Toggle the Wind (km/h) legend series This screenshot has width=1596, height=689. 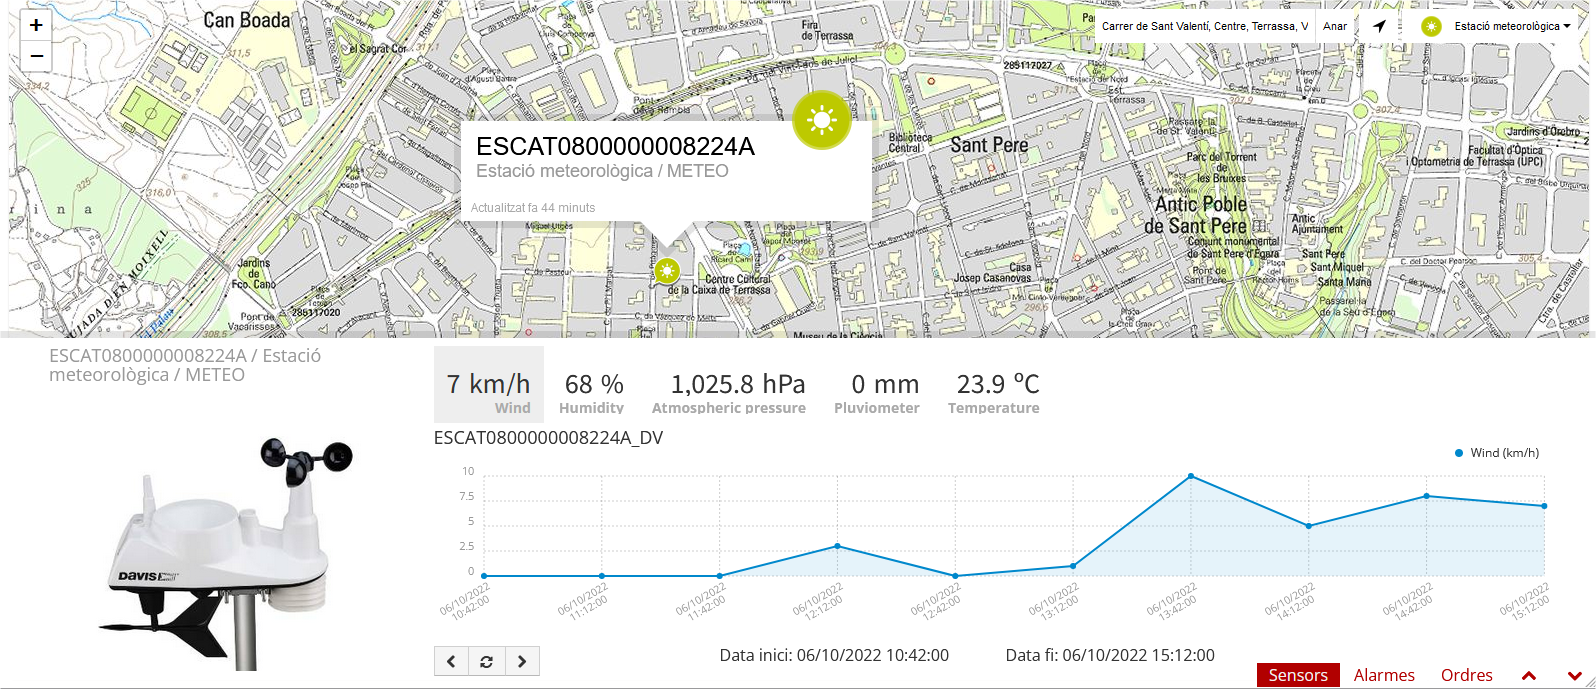pyautogui.click(x=1497, y=453)
